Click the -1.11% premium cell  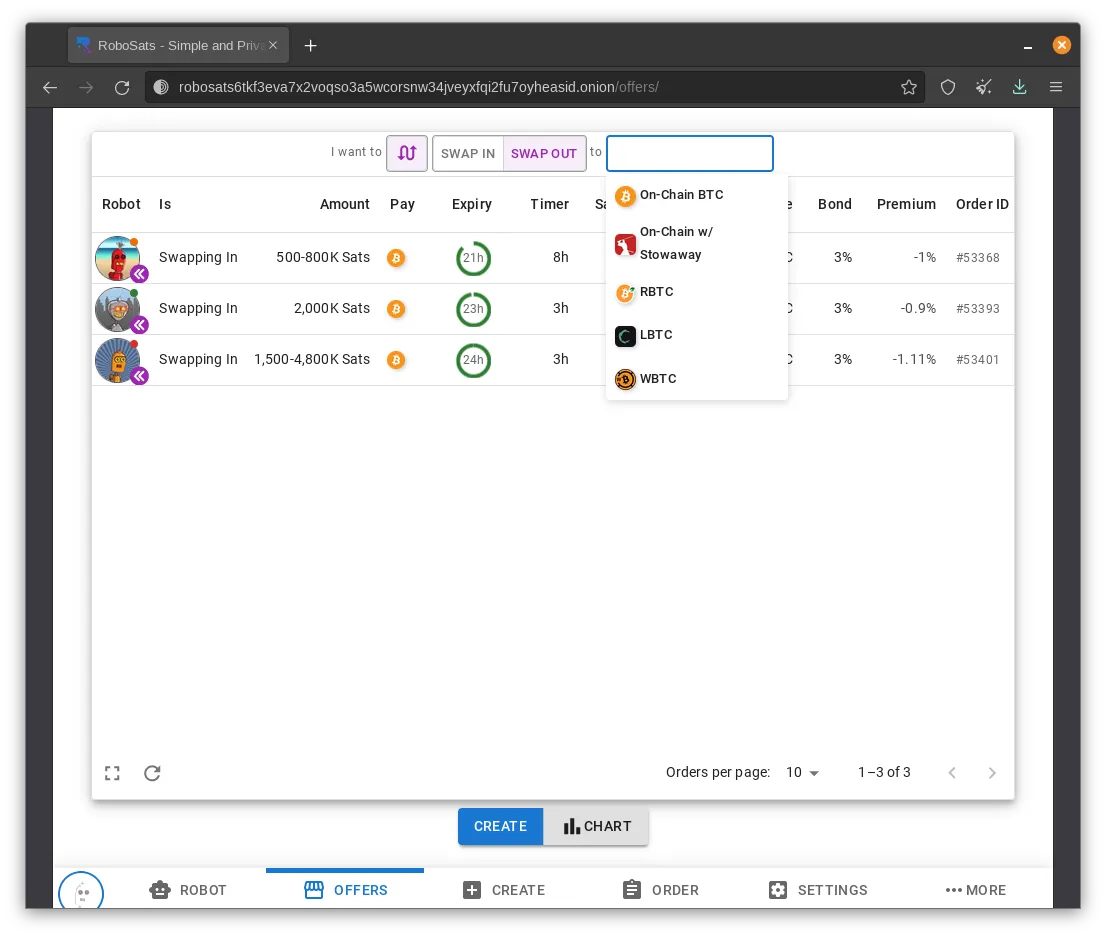(x=914, y=359)
